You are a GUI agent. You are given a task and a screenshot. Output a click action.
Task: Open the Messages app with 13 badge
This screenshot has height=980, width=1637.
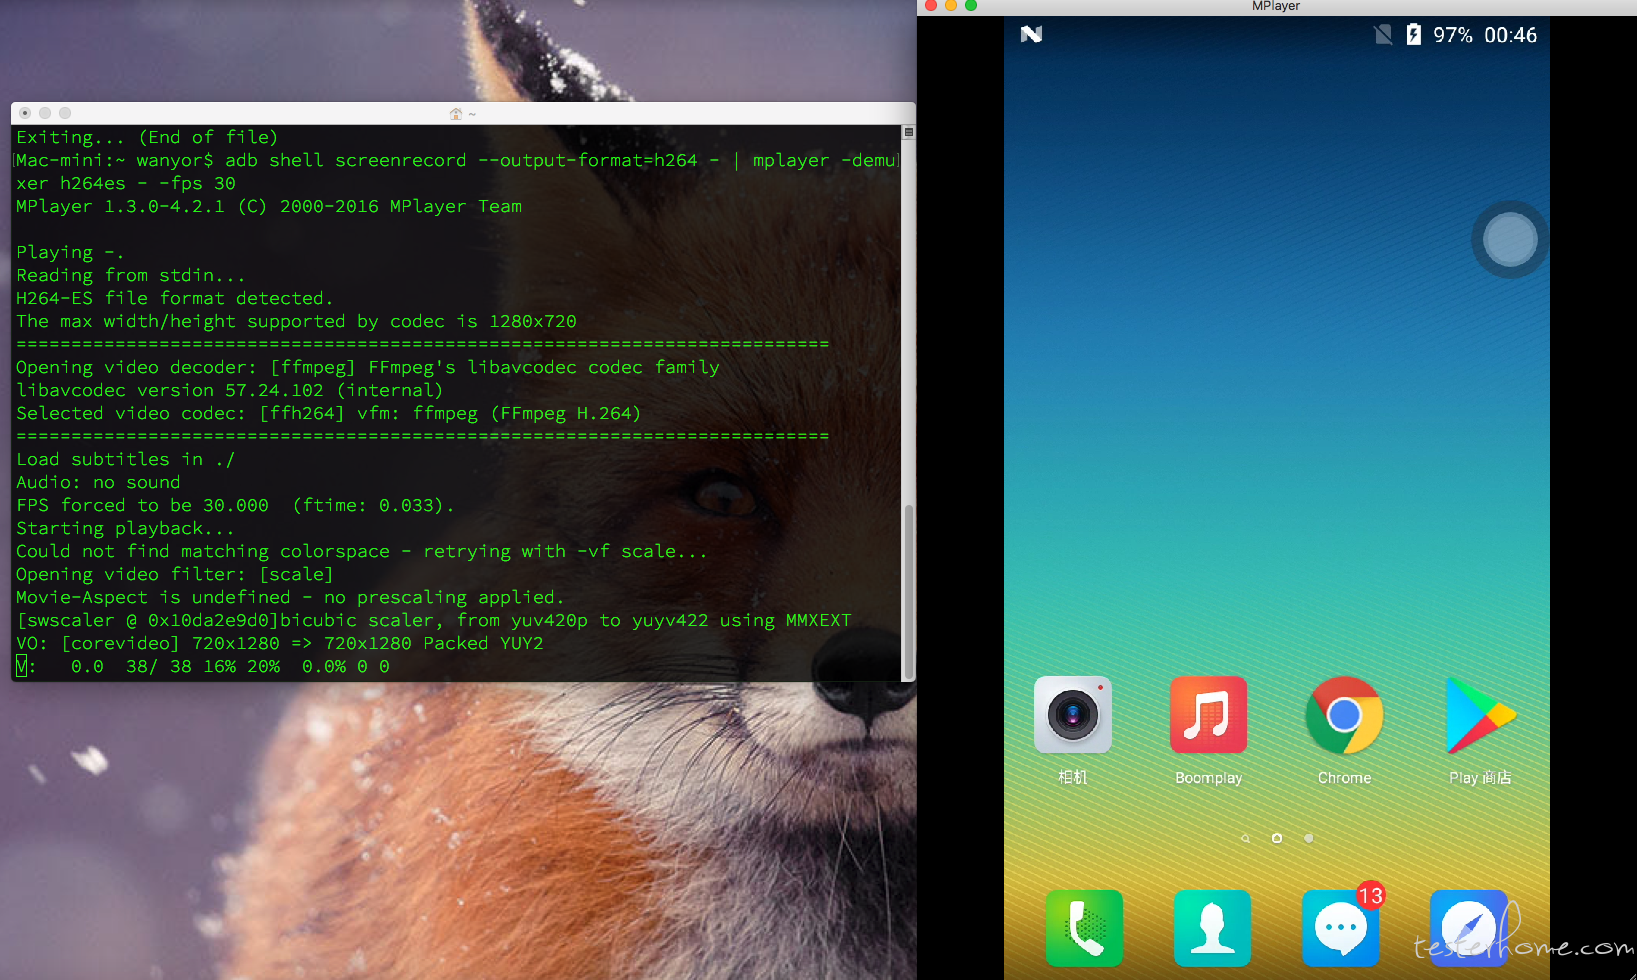point(1341,928)
